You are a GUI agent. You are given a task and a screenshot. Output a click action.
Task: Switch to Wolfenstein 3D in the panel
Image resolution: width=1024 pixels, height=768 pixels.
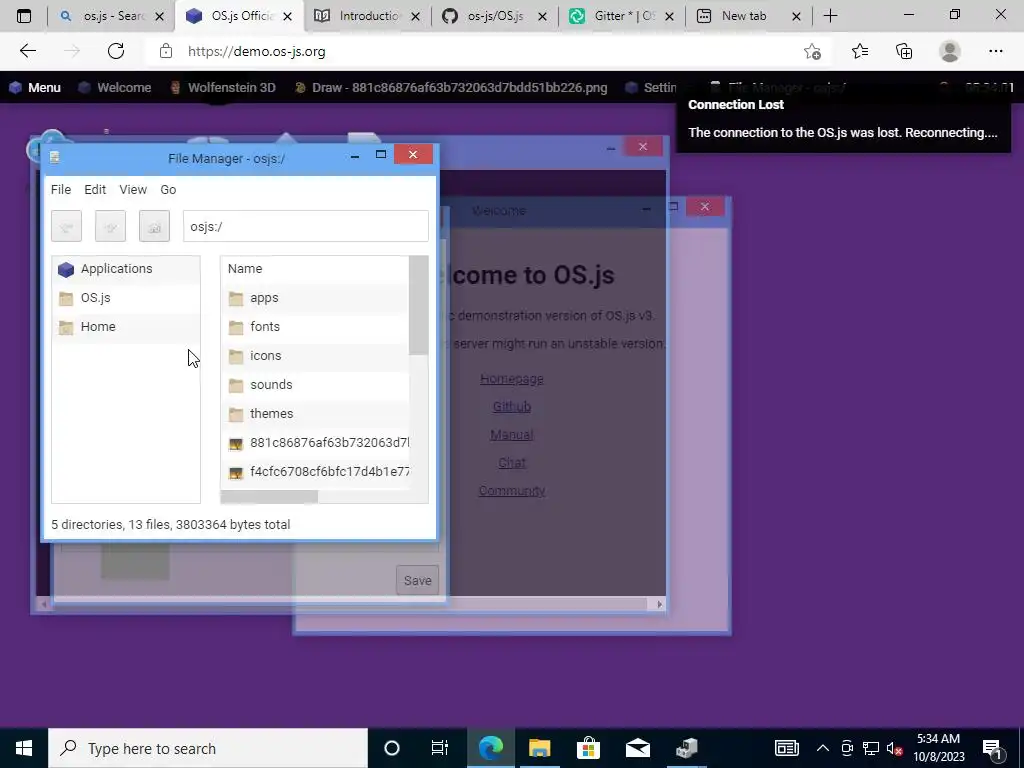coord(222,88)
